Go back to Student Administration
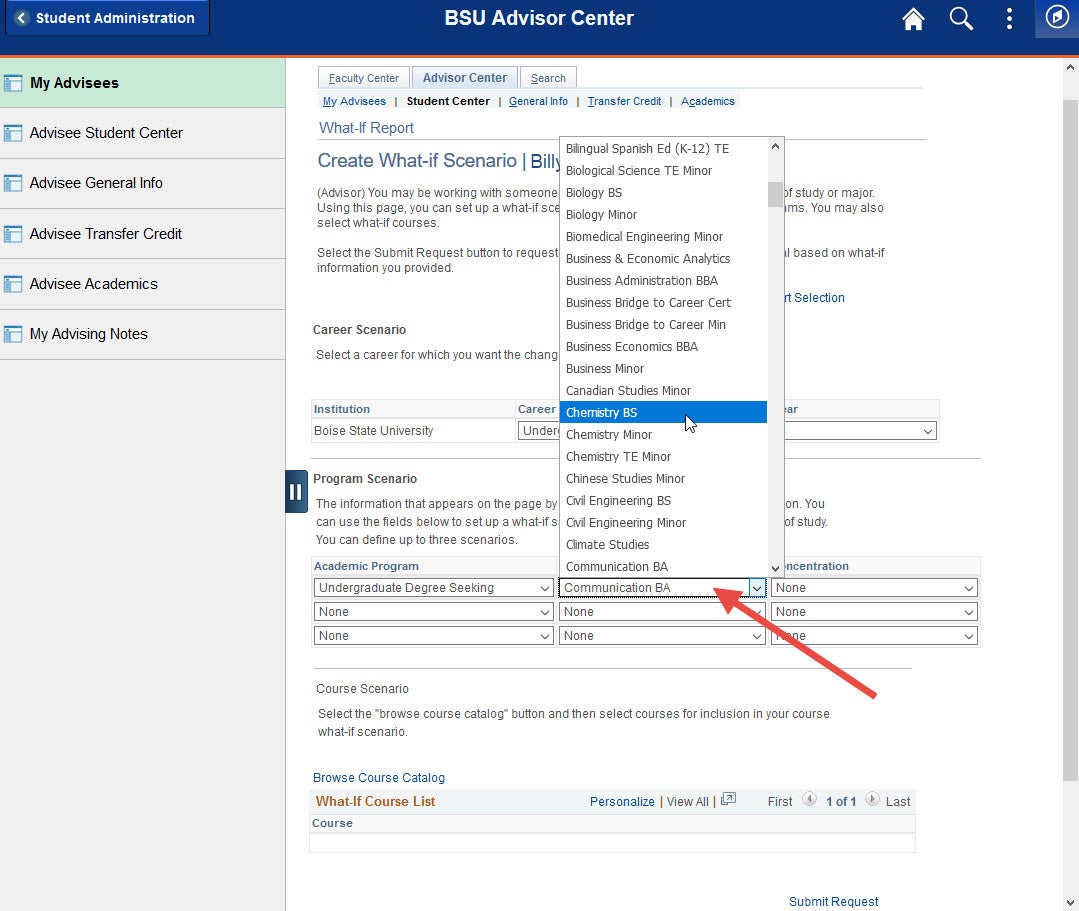The height and width of the screenshot is (911, 1079). tap(107, 18)
